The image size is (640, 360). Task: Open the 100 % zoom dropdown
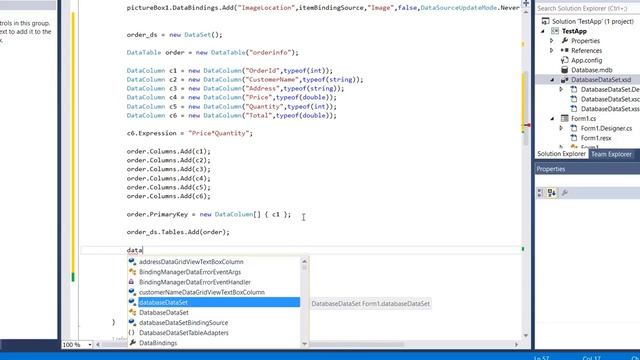click(x=89, y=345)
